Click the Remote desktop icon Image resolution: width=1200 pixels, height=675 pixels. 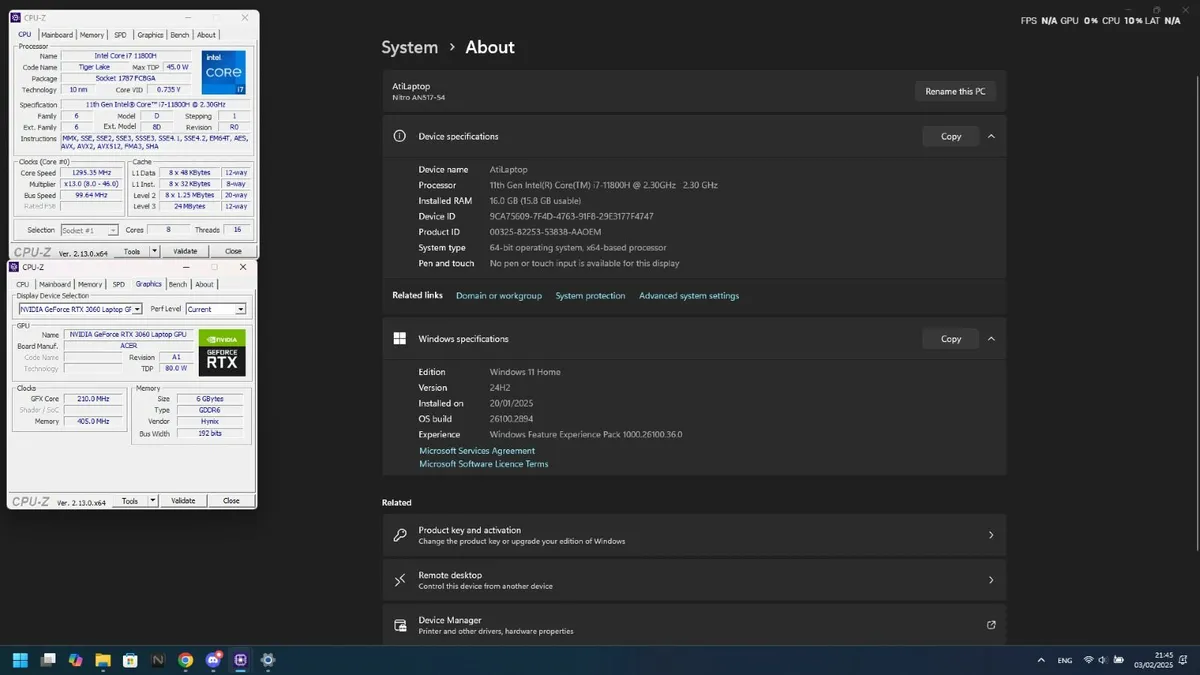[400, 580]
